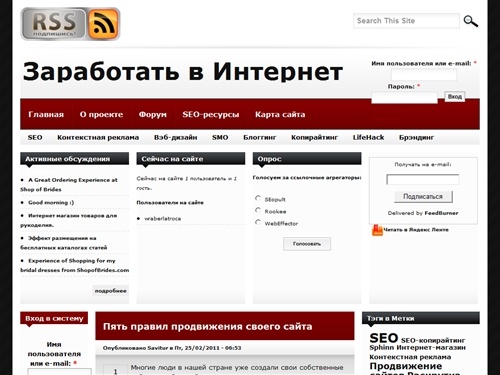Click the подробнее button
This screenshot has width=500, height=375.
[x=111, y=291]
